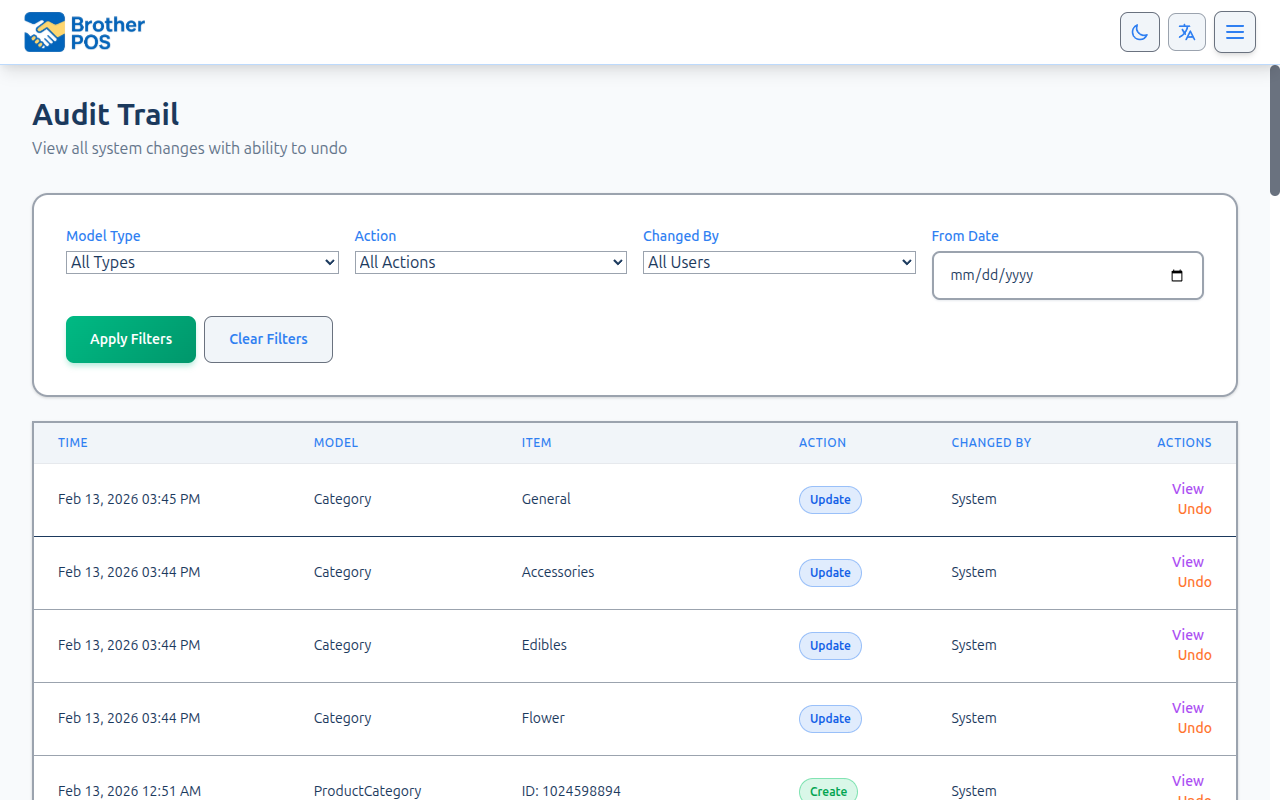This screenshot has height=800, width=1280.
Task: Undo the Accessories category change
Action: coord(1193,581)
